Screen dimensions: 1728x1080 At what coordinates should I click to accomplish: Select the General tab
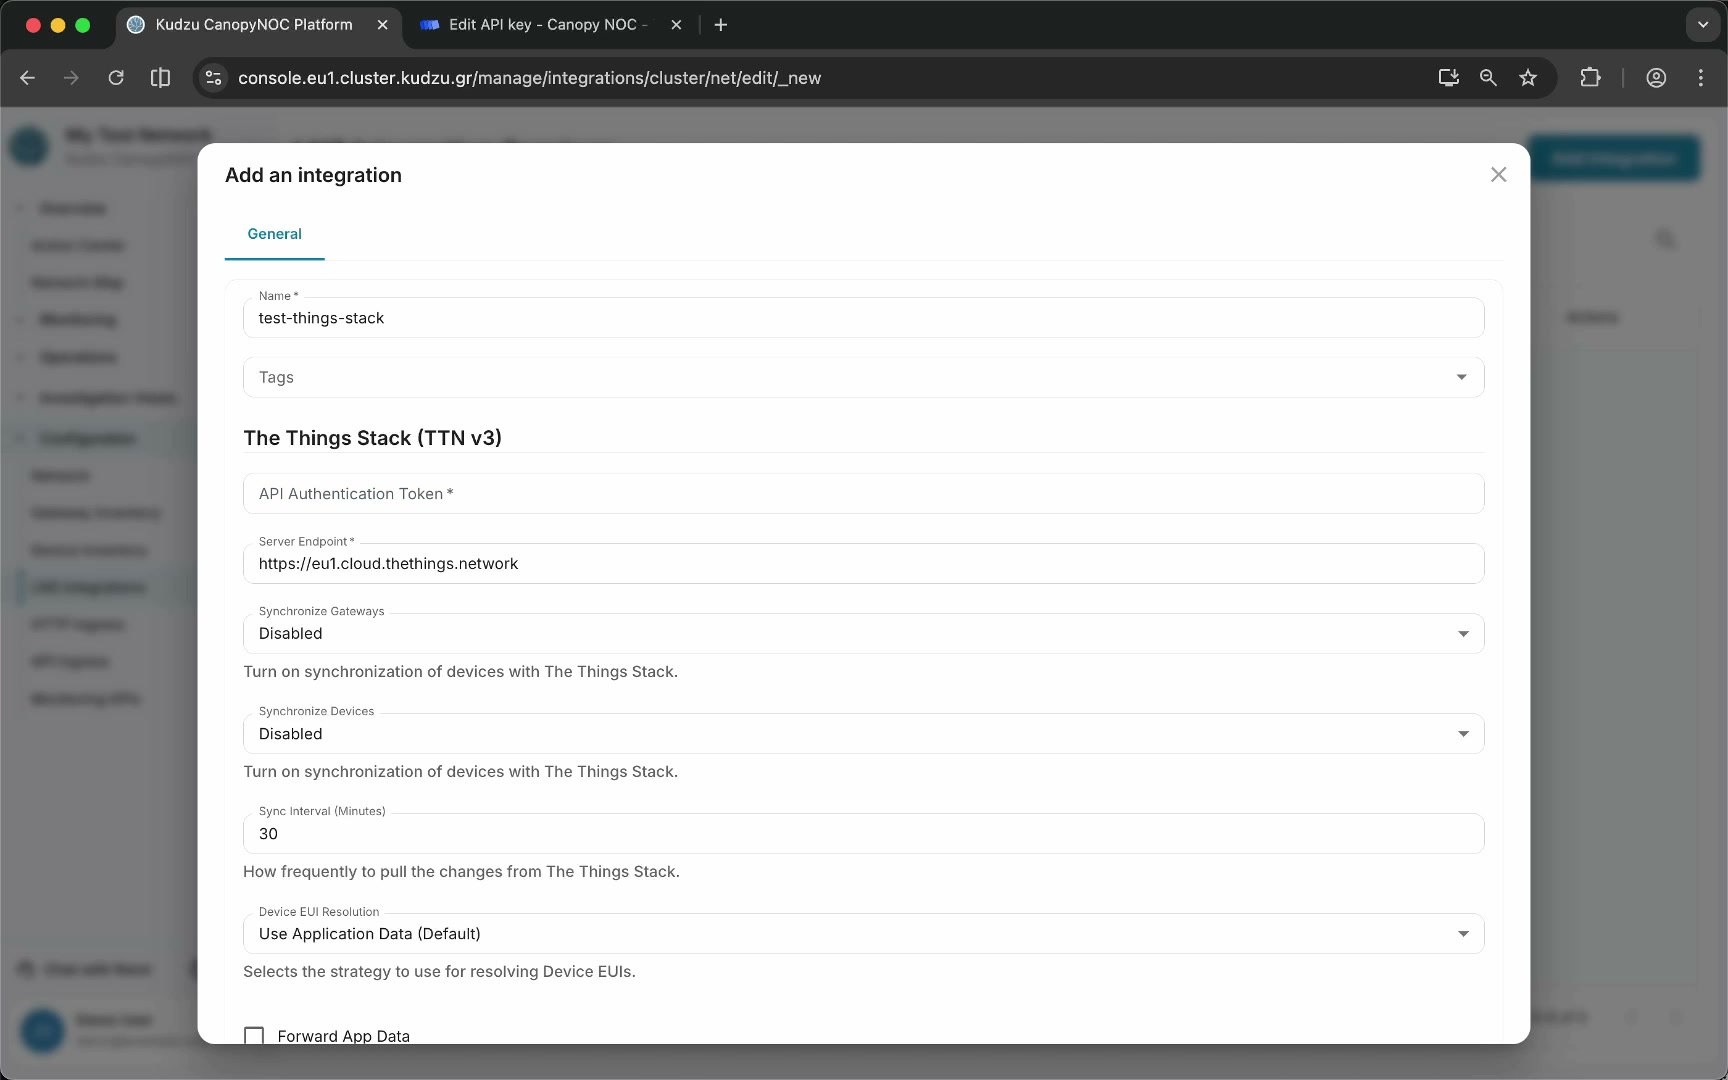[x=274, y=234]
